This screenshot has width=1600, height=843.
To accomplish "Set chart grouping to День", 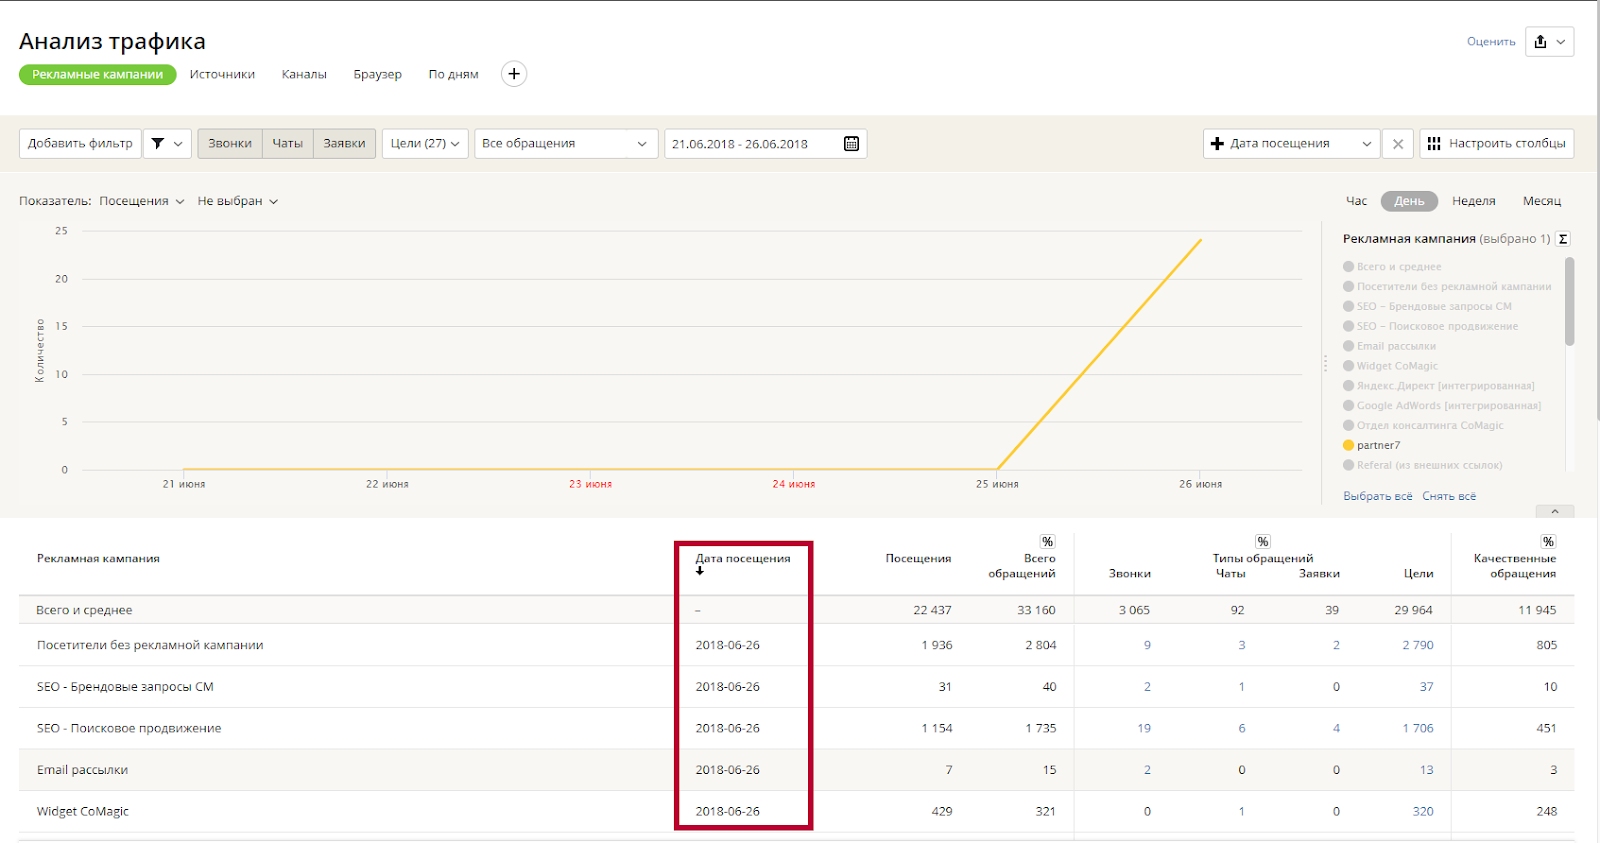I will coord(1409,201).
